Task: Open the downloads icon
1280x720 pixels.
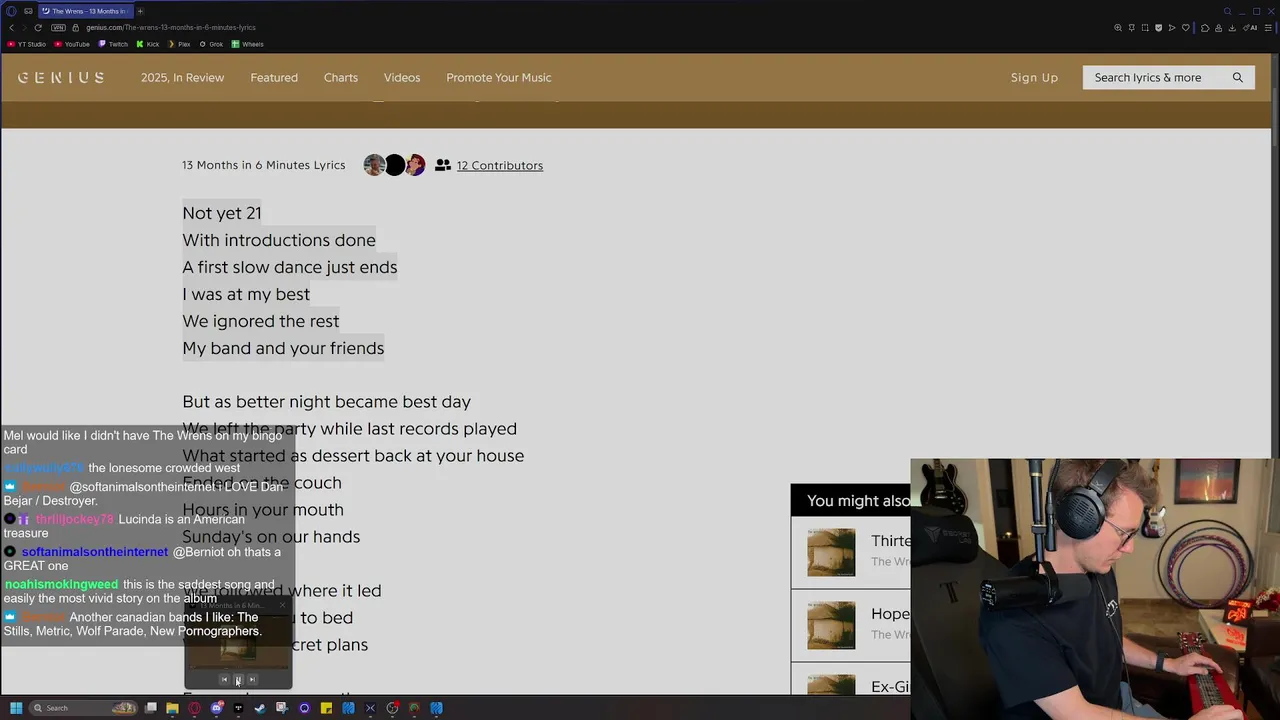Action: [x=1232, y=28]
